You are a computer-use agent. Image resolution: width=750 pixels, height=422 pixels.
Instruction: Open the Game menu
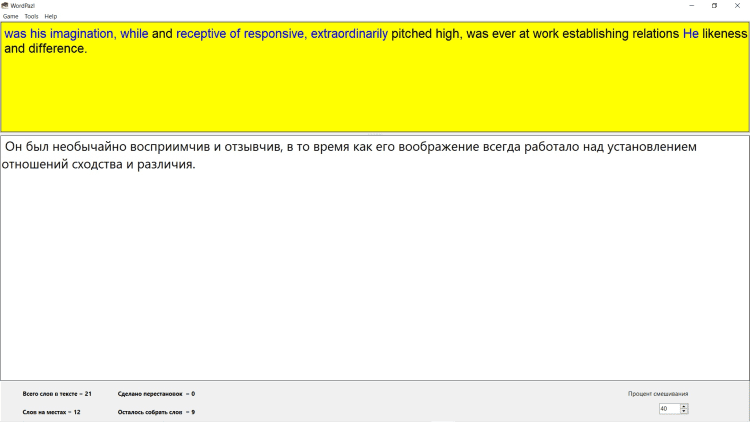10,16
